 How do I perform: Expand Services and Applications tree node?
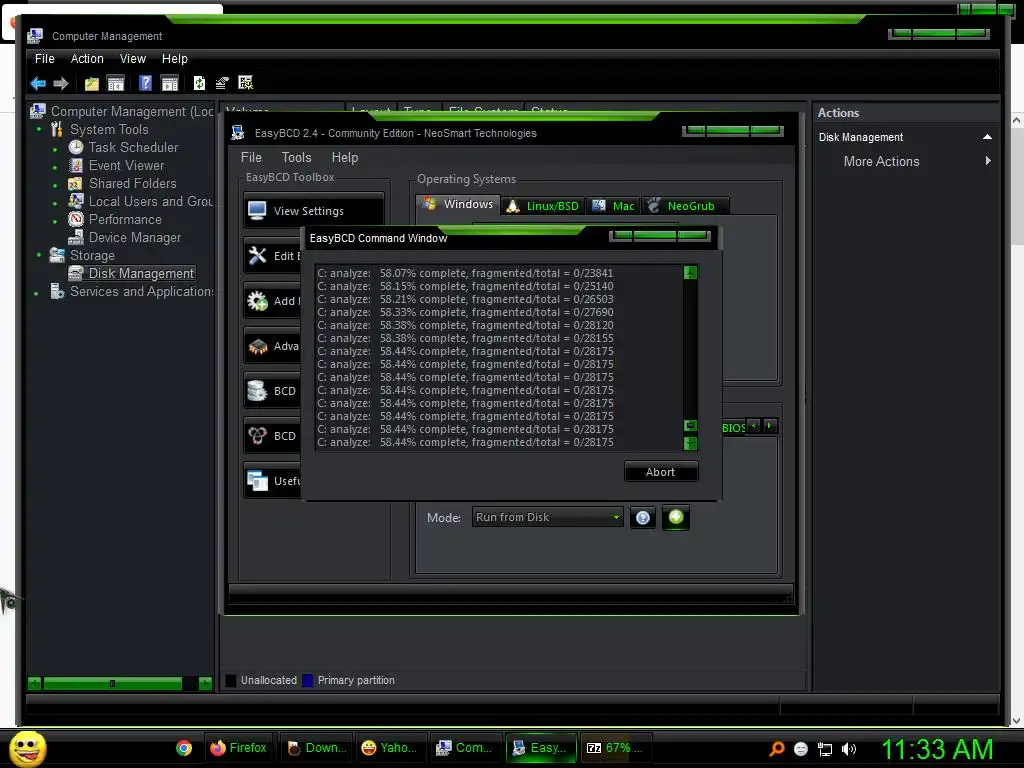point(36,293)
